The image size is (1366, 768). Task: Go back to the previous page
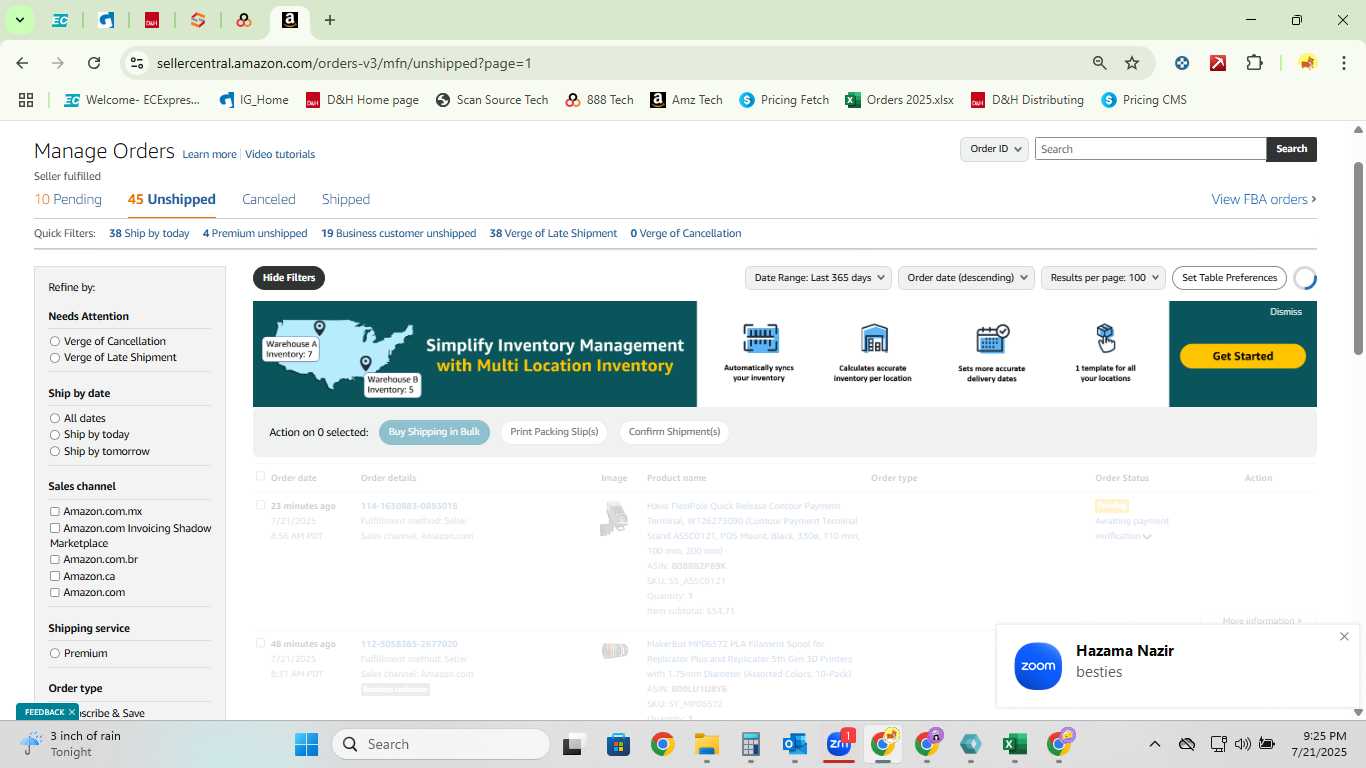(x=22, y=63)
